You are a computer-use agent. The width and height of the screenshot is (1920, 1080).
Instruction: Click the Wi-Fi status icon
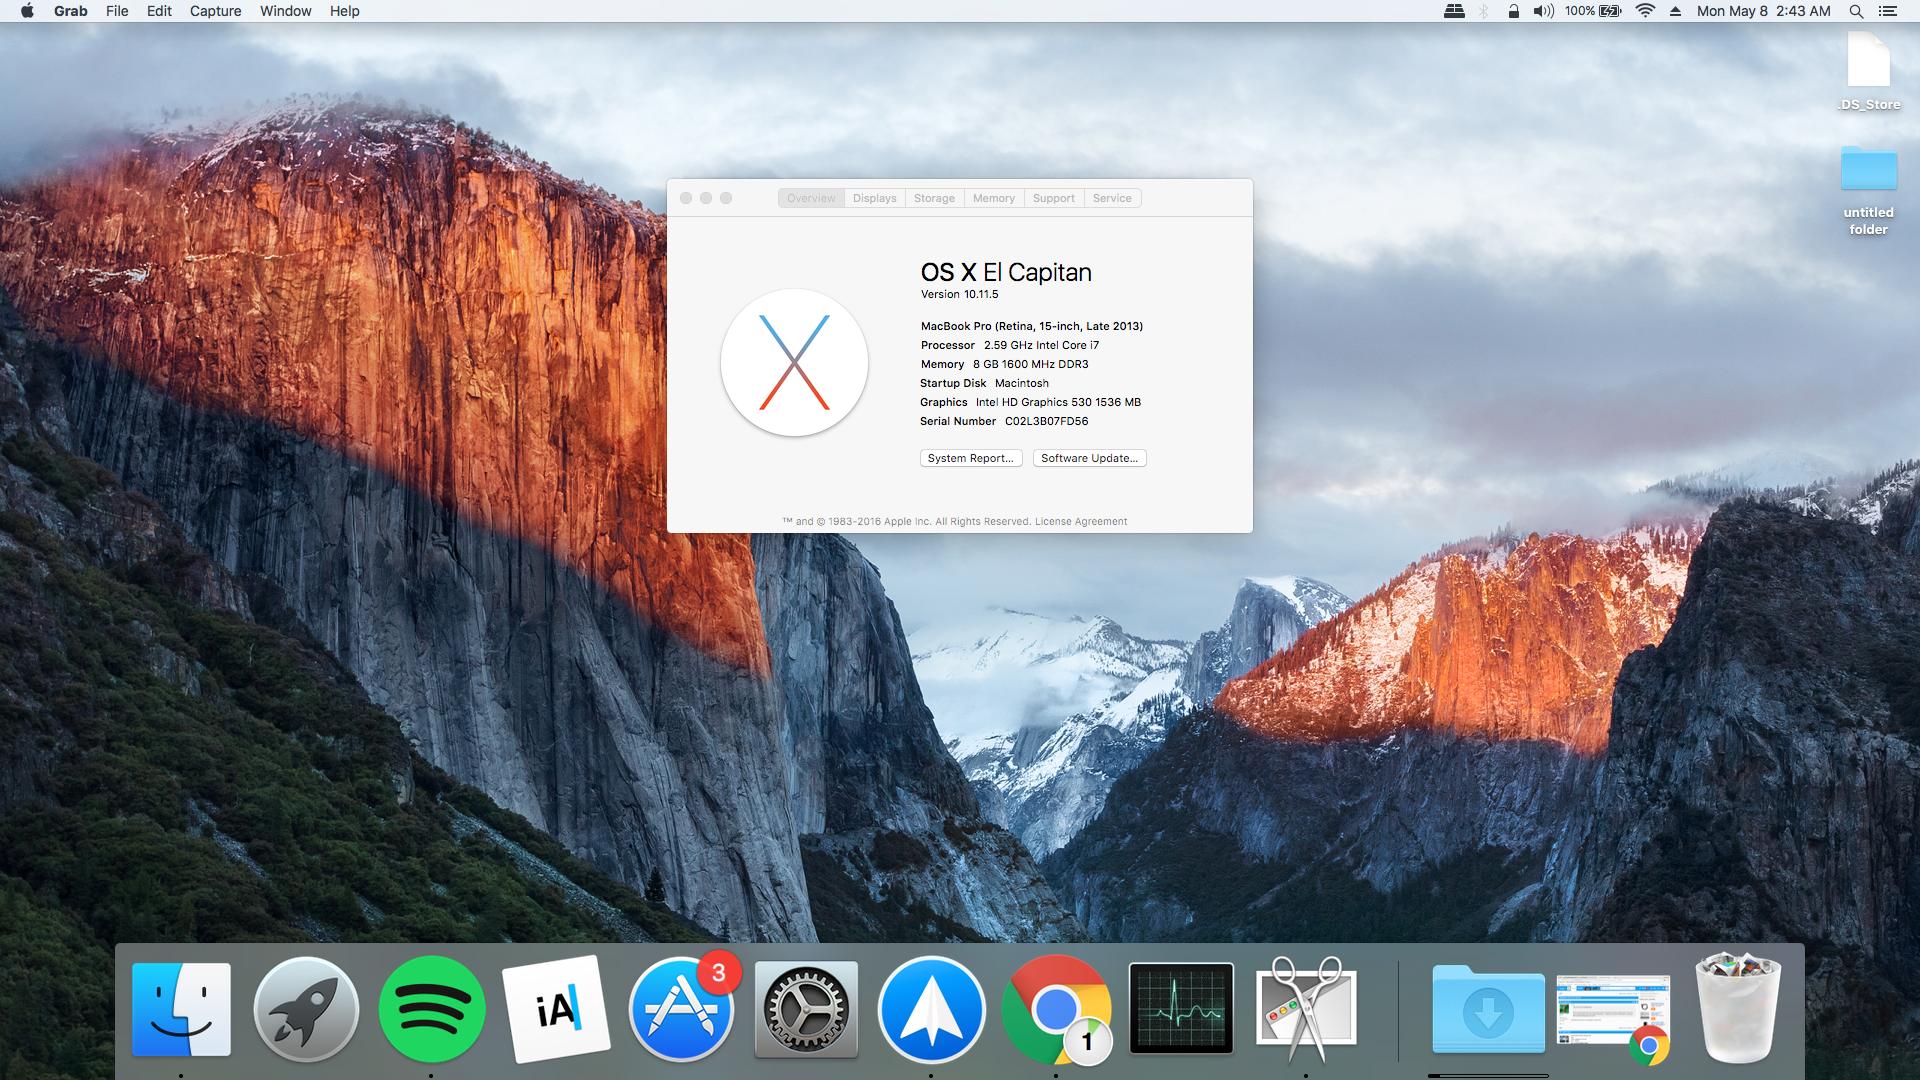[1645, 11]
